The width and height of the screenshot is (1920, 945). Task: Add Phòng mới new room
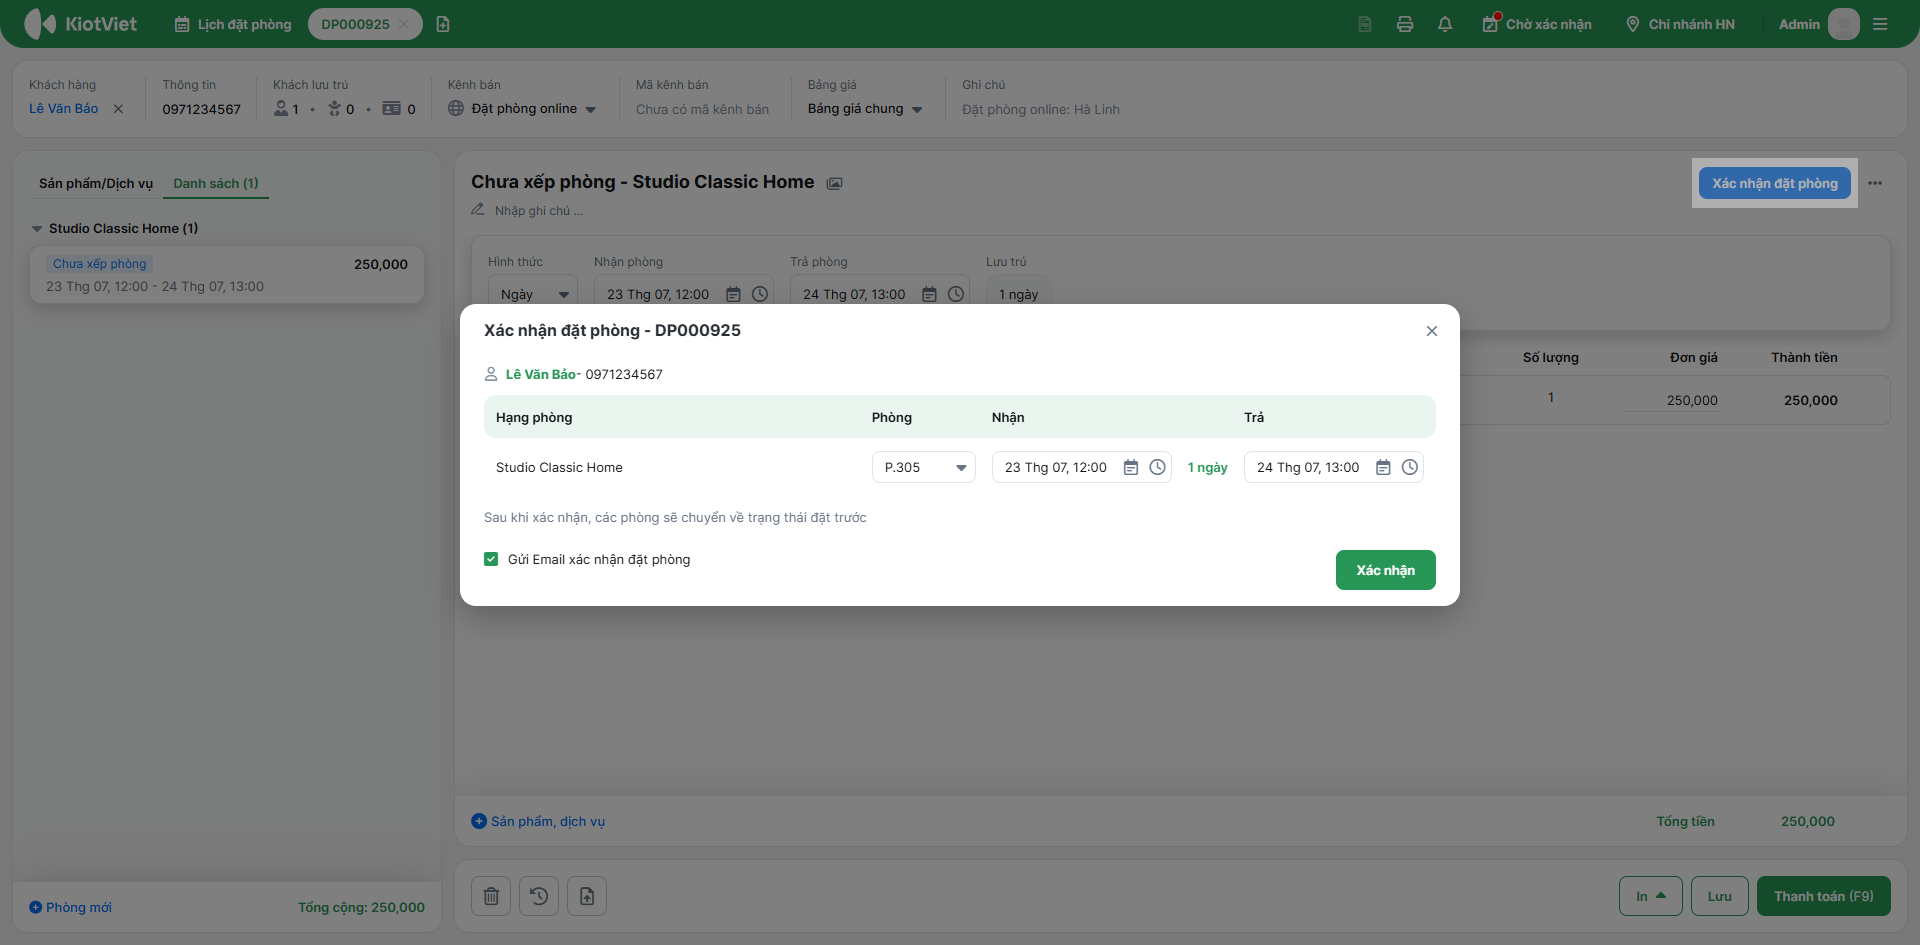70,907
